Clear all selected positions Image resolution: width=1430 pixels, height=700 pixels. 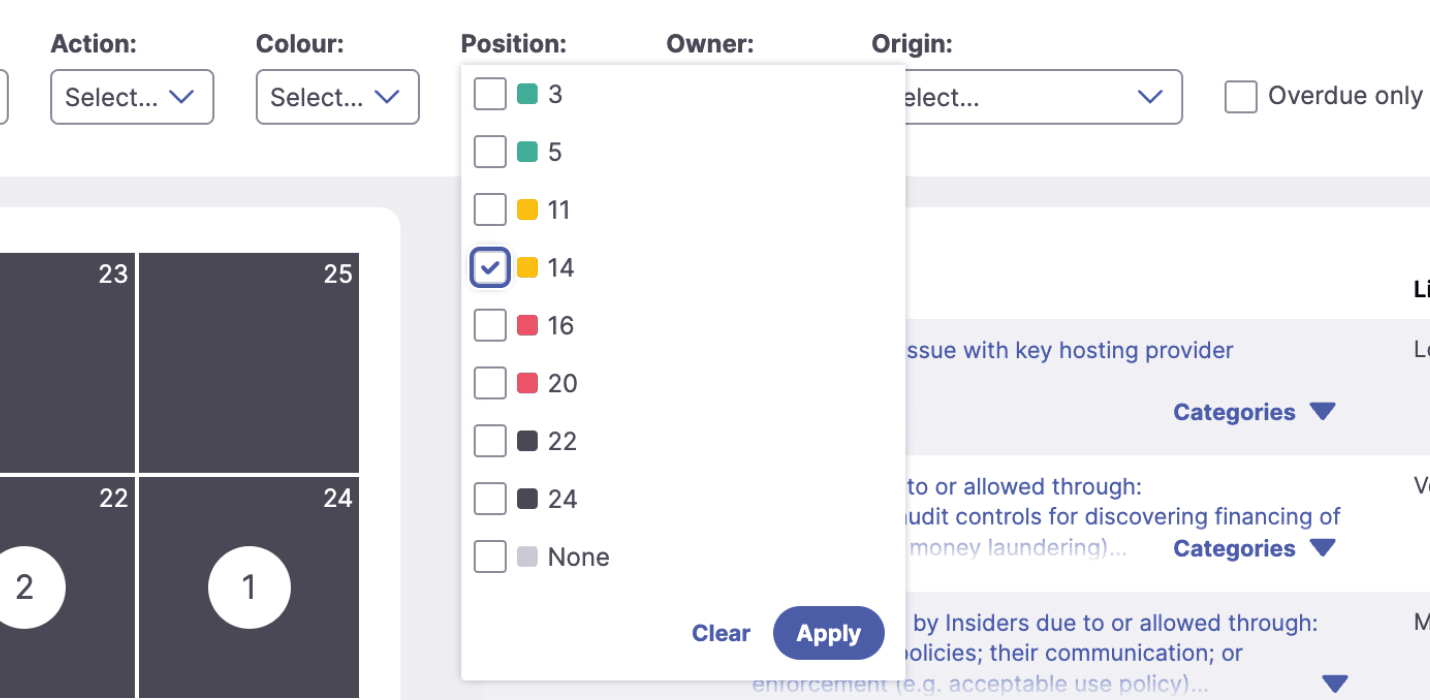(721, 632)
